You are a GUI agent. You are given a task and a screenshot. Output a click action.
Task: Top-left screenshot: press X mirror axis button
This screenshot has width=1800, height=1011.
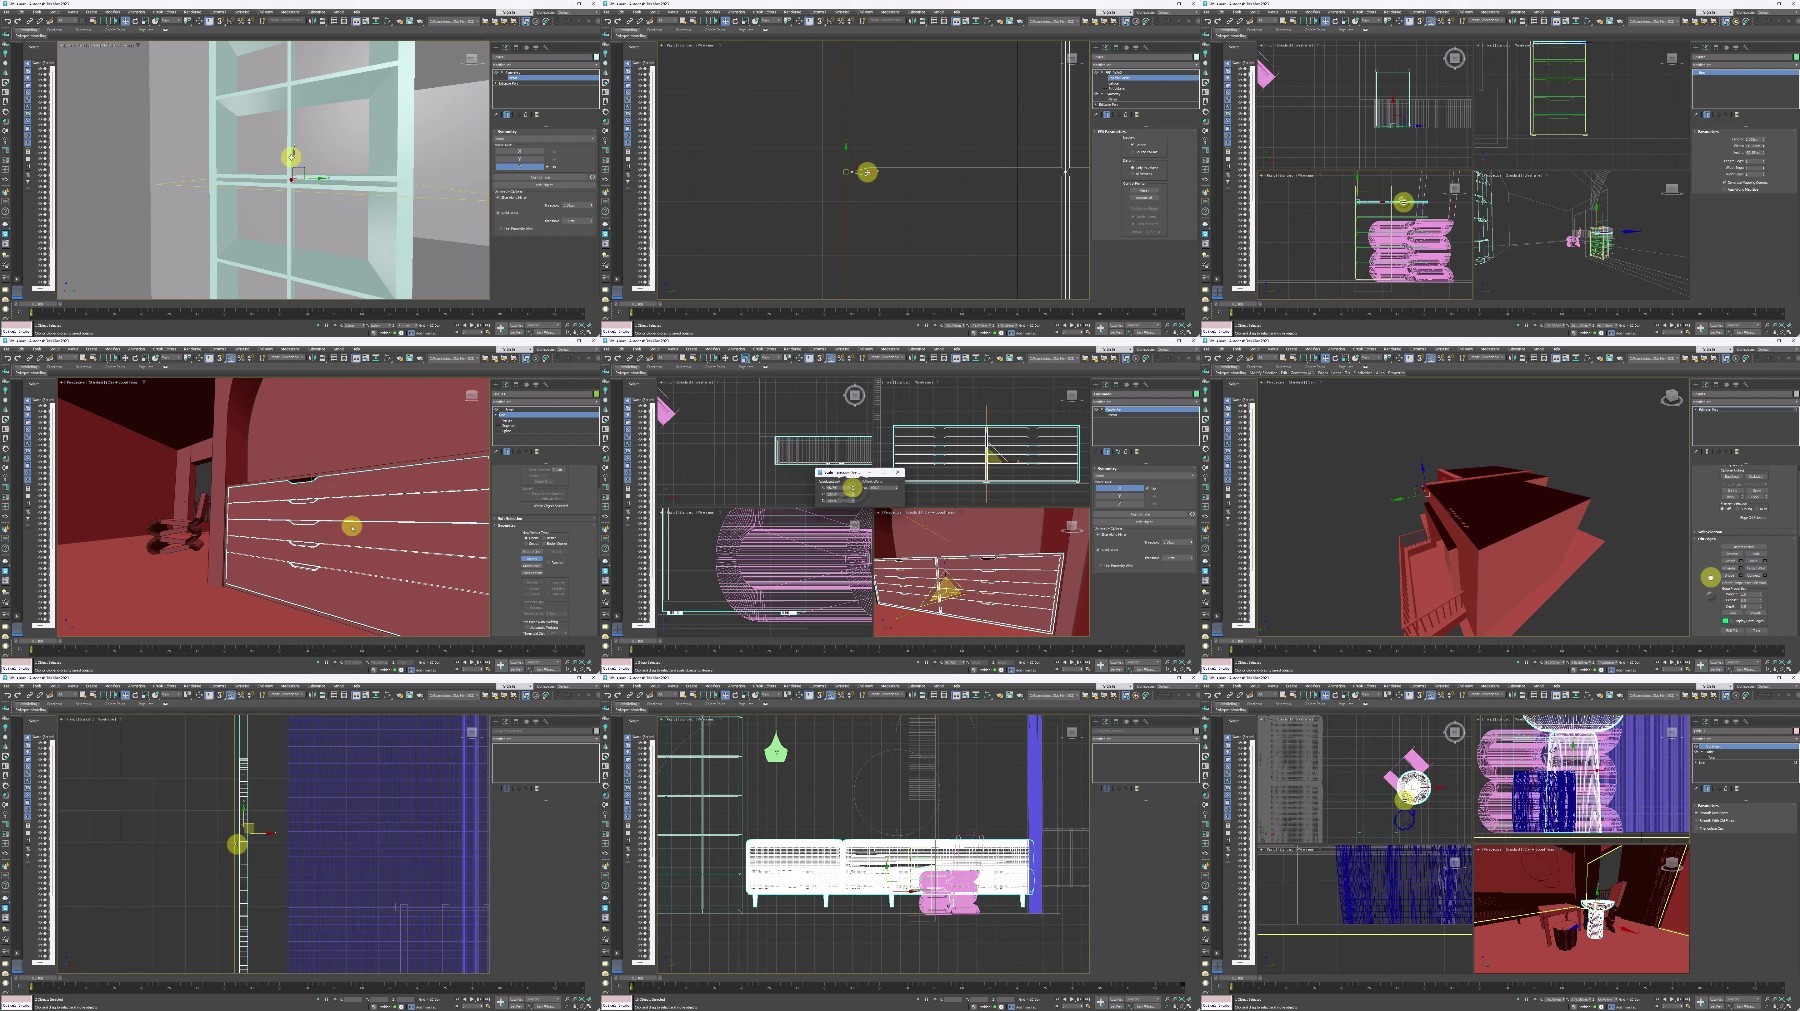520,151
